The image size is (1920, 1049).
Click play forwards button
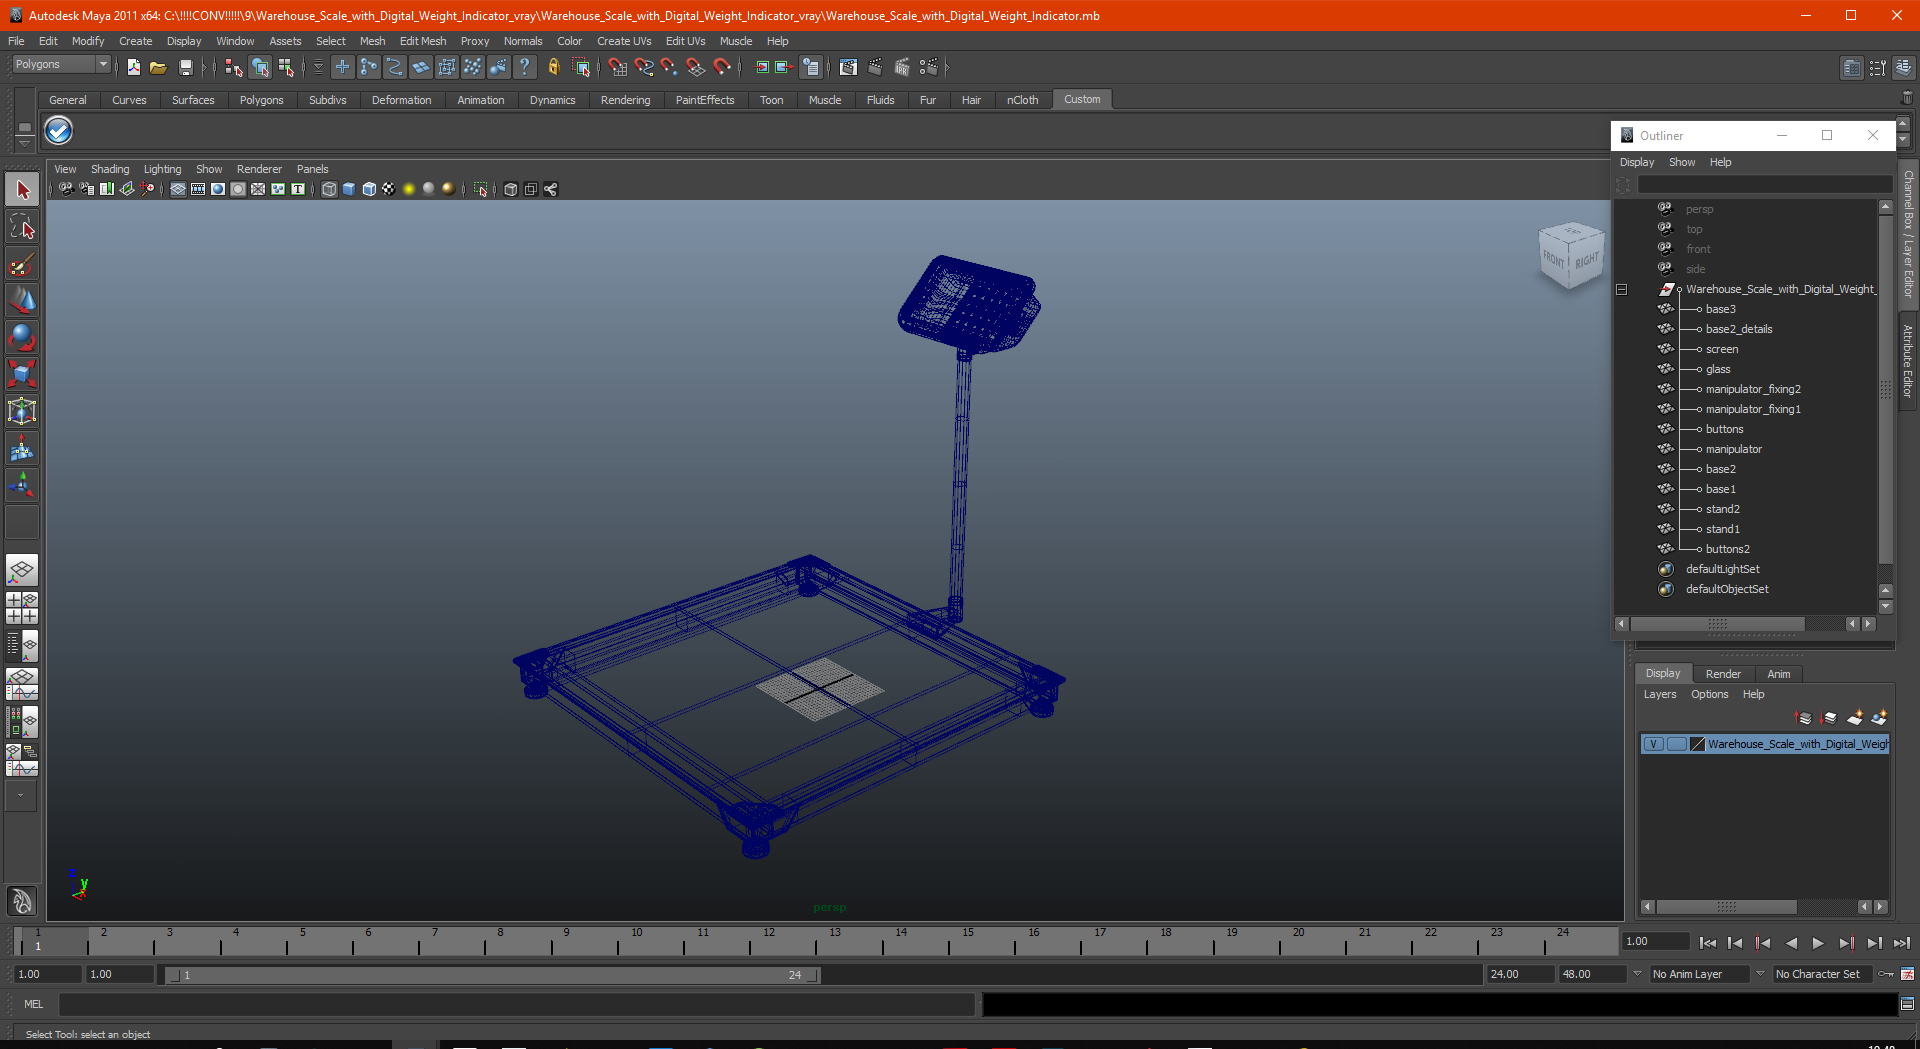[1818, 943]
